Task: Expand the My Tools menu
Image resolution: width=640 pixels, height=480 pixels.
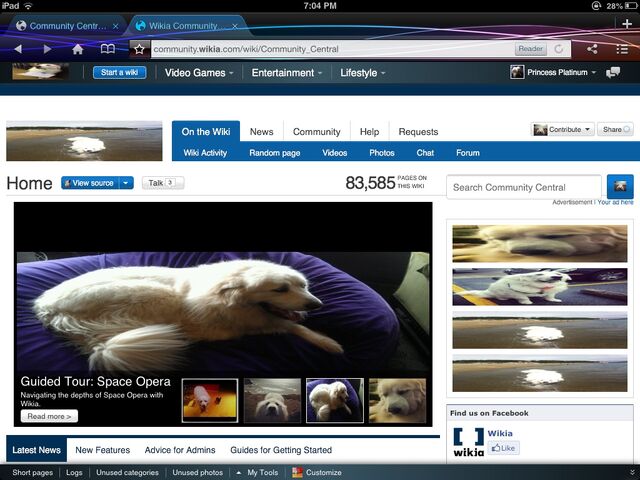Action: tap(258, 473)
